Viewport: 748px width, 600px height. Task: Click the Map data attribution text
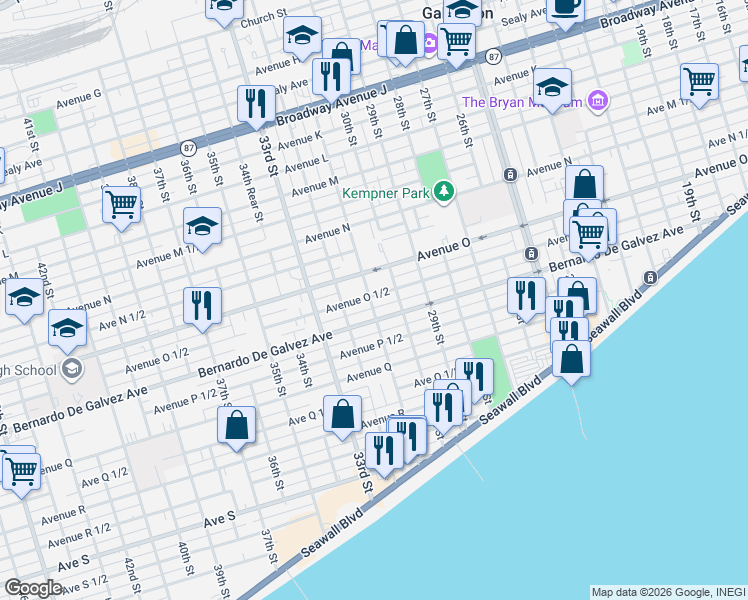(x=668, y=593)
